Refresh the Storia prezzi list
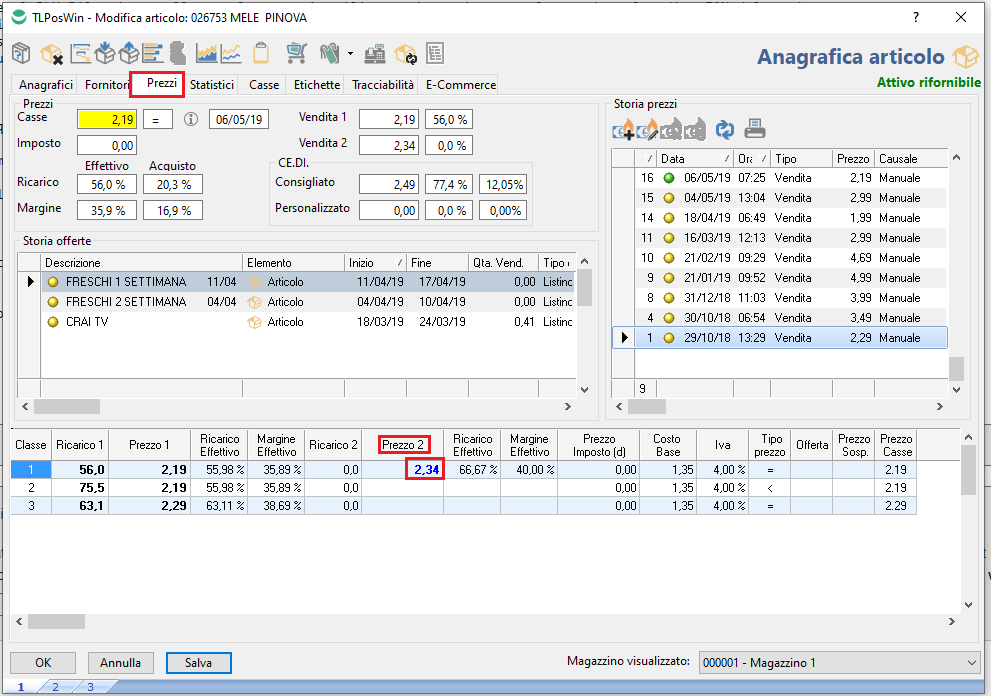This screenshot has height=696, width=991. point(724,129)
